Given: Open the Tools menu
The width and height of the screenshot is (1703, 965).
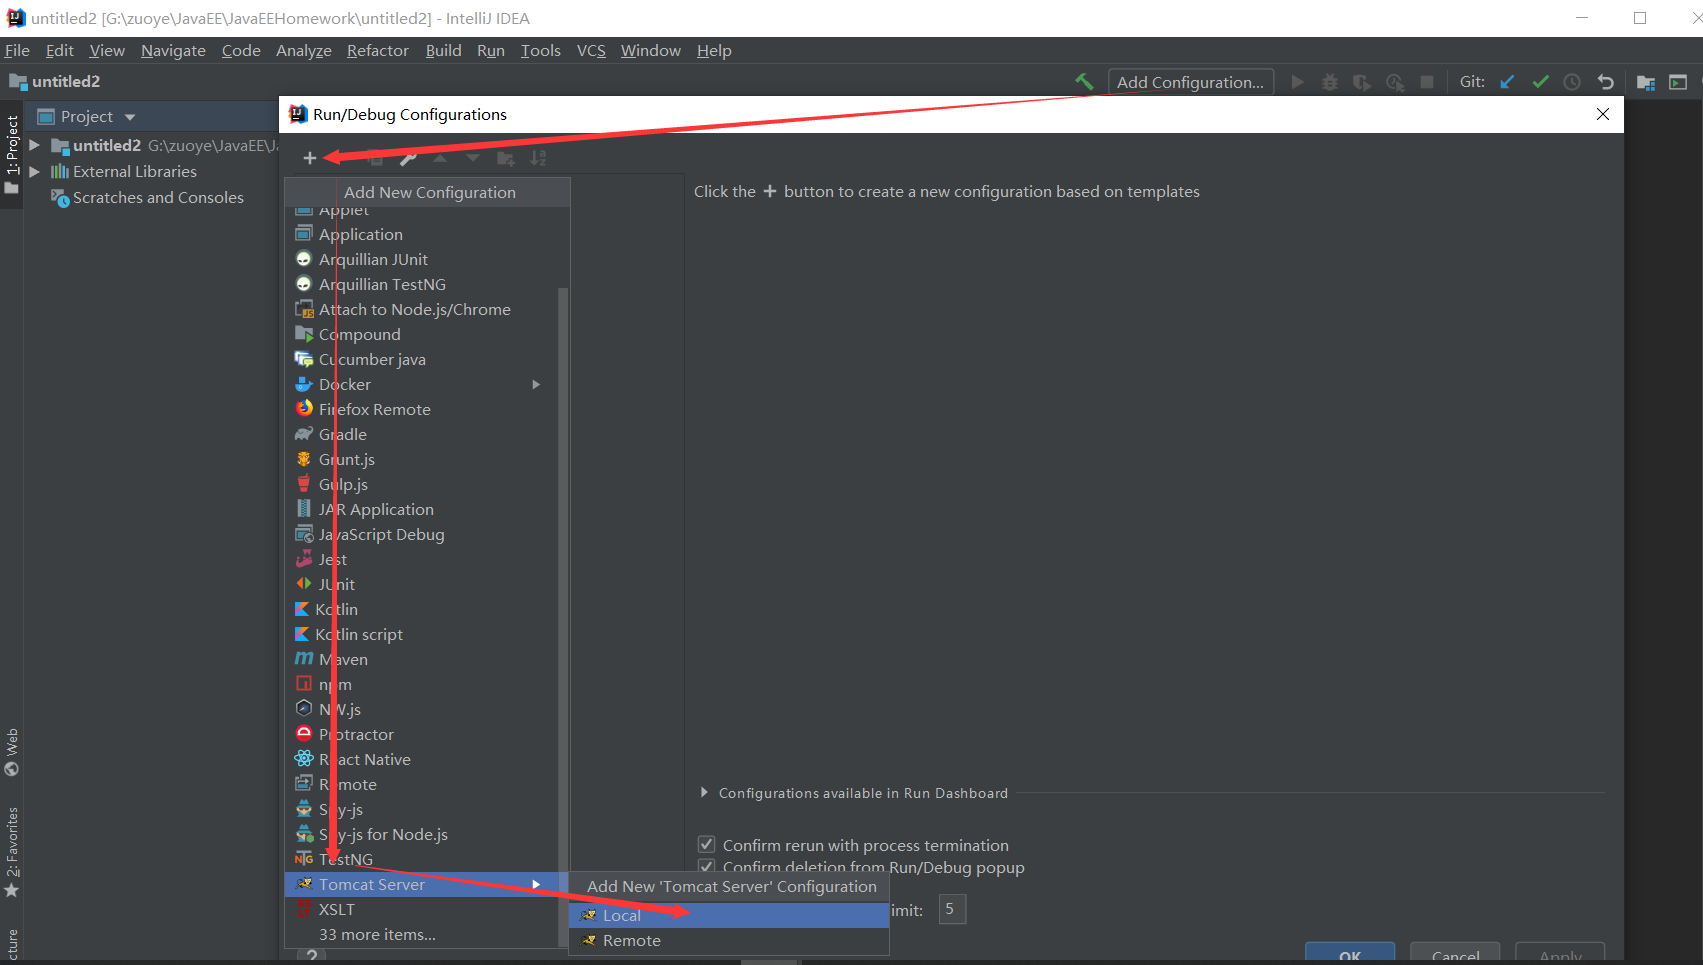Looking at the screenshot, I should [x=540, y=50].
